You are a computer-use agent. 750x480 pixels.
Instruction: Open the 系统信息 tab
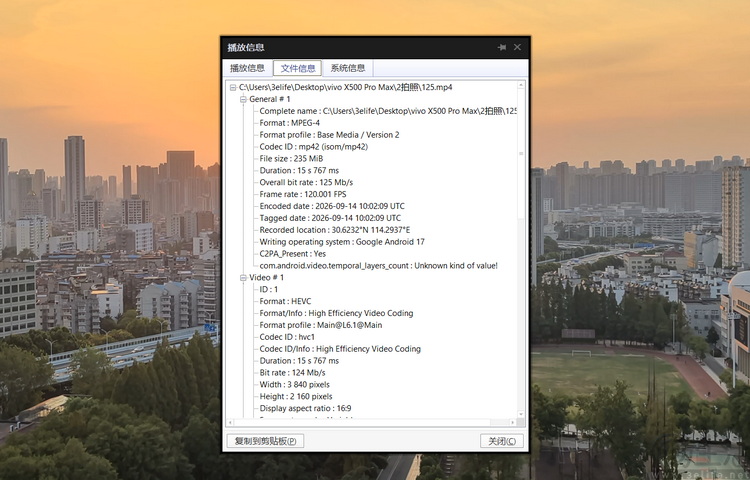348,68
